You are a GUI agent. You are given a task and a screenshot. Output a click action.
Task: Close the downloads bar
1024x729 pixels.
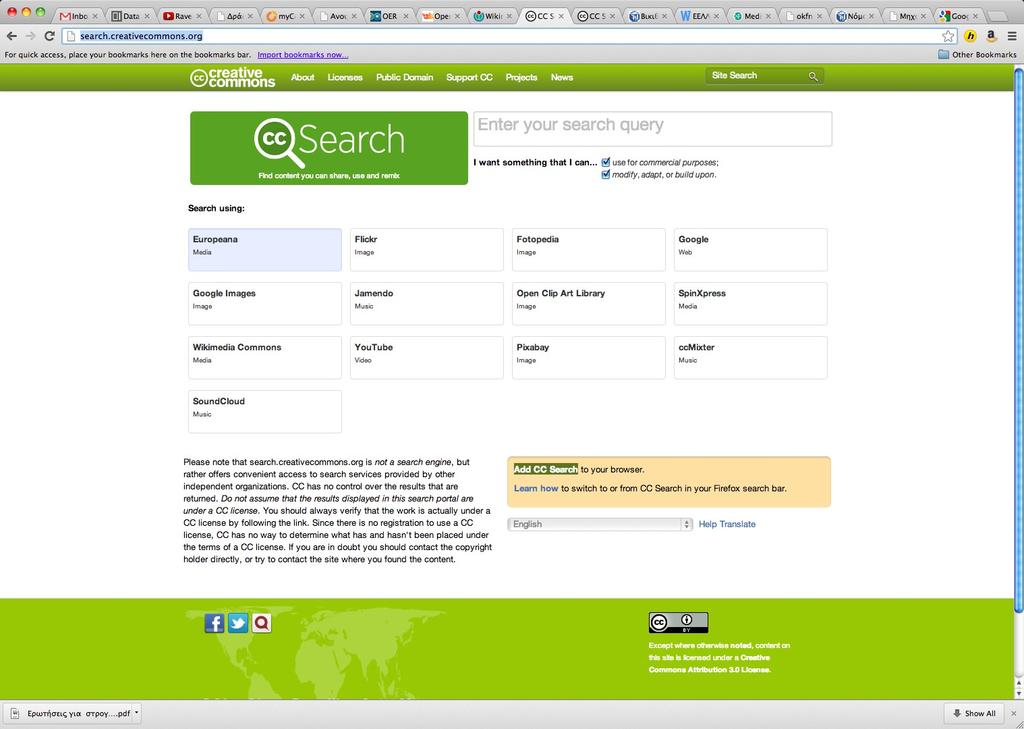coord(1014,713)
